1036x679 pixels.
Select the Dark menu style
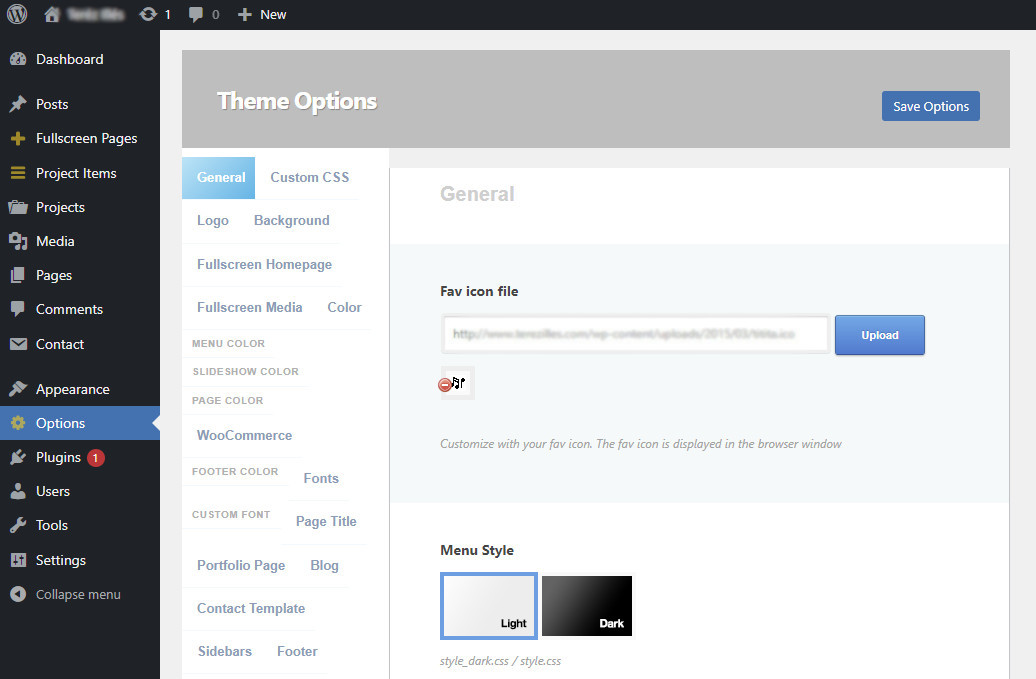(x=587, y=605)
